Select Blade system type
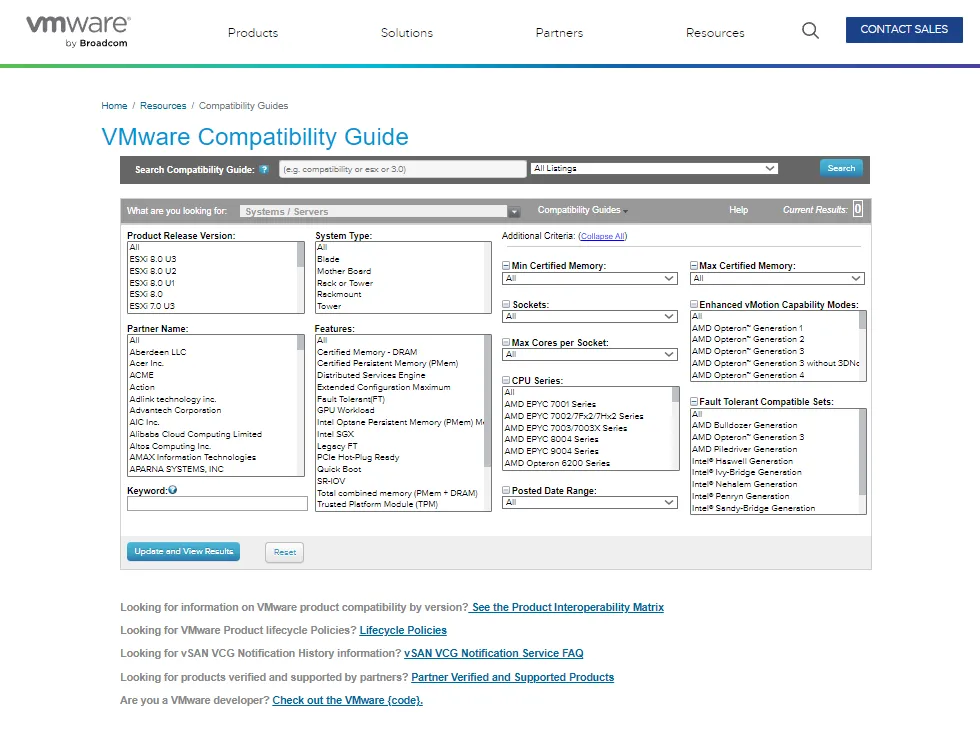 tap(329, 259)
